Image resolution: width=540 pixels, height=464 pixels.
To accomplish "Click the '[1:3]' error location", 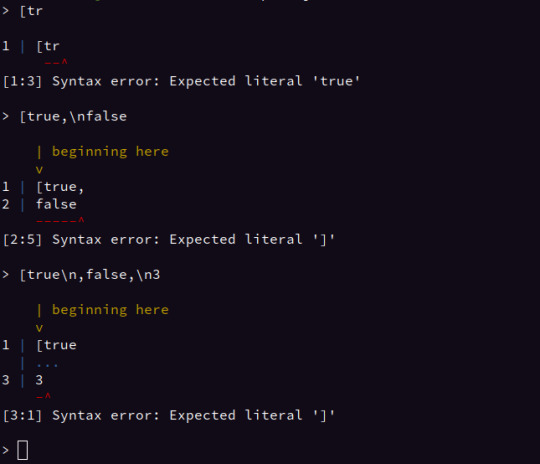I will point(22,81).
